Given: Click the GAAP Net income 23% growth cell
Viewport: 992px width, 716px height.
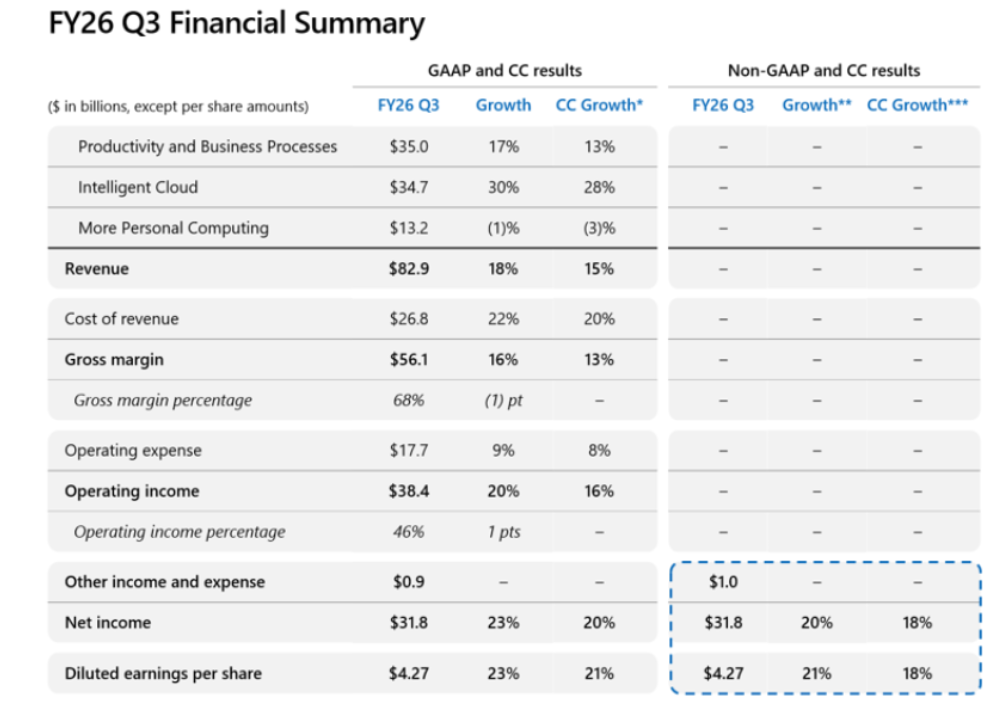Looking at the screenshot, I should point(504,623).
